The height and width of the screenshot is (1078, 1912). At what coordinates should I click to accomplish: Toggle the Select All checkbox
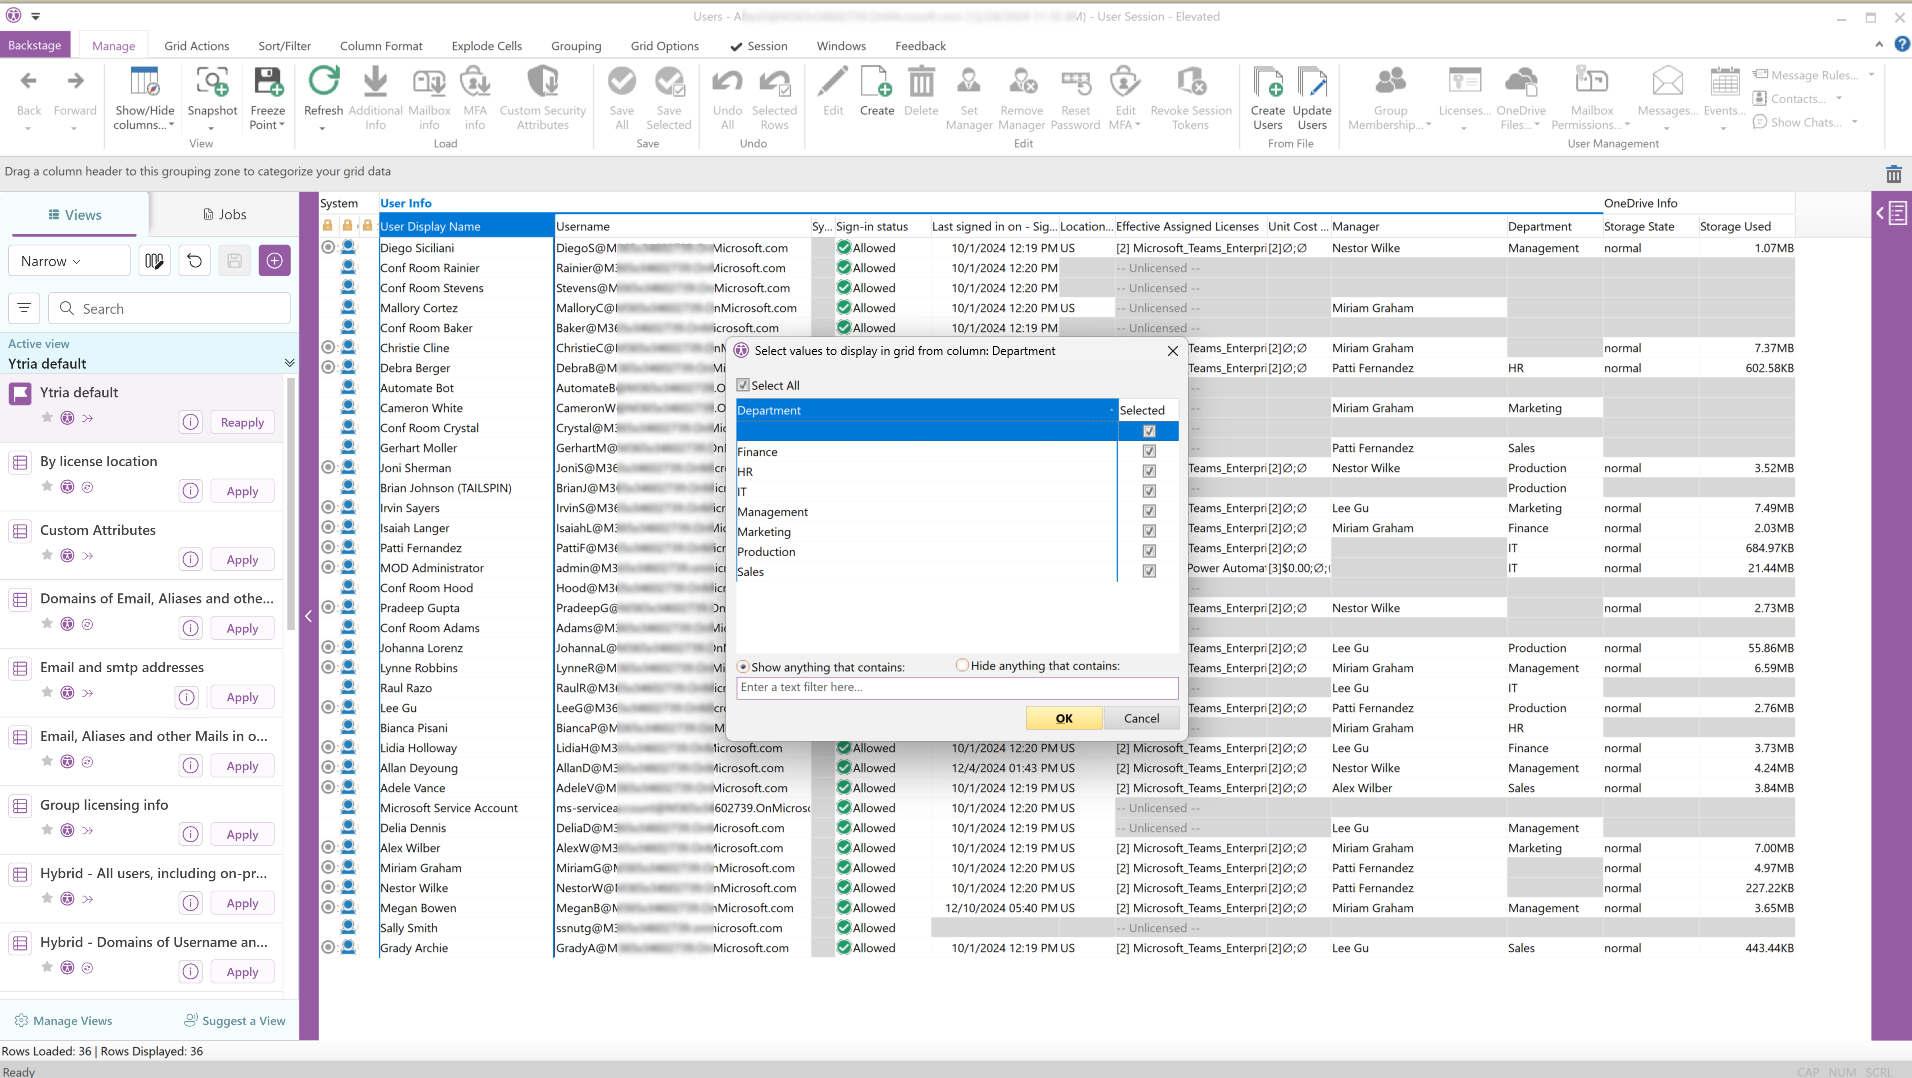[743, 385]
